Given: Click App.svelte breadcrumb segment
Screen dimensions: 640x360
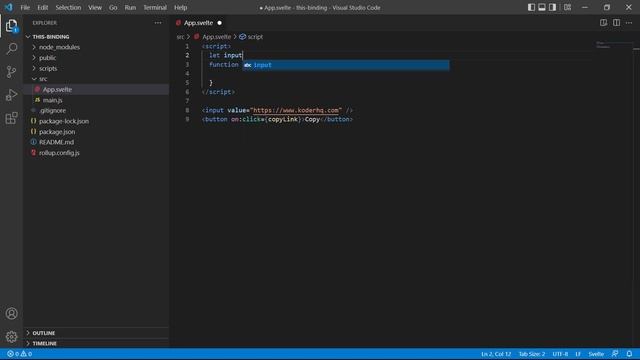Looking at the screenshot, I should tap(217, 37).
